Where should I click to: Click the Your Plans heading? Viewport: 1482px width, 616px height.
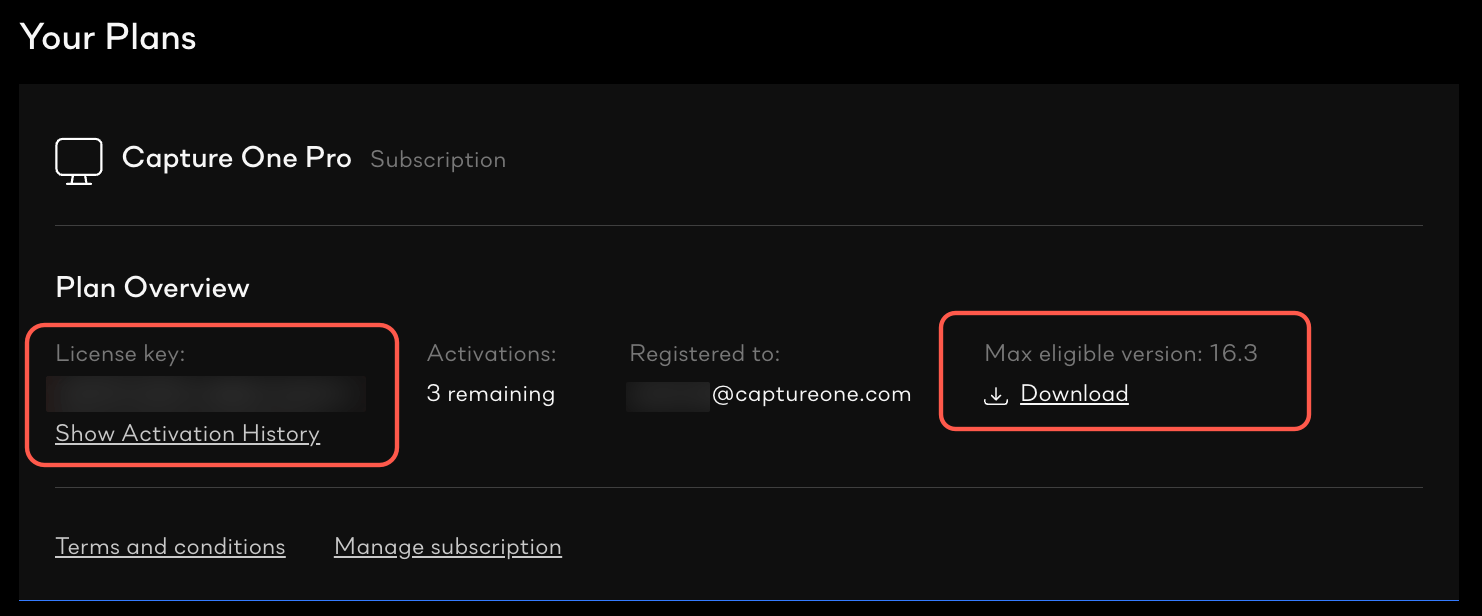[x=107, y=37]
